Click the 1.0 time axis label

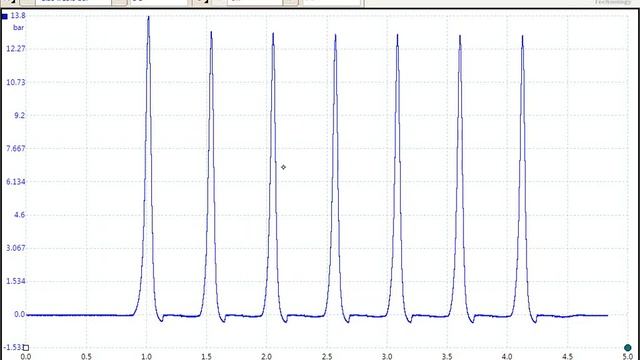click(x=147, y=357)
